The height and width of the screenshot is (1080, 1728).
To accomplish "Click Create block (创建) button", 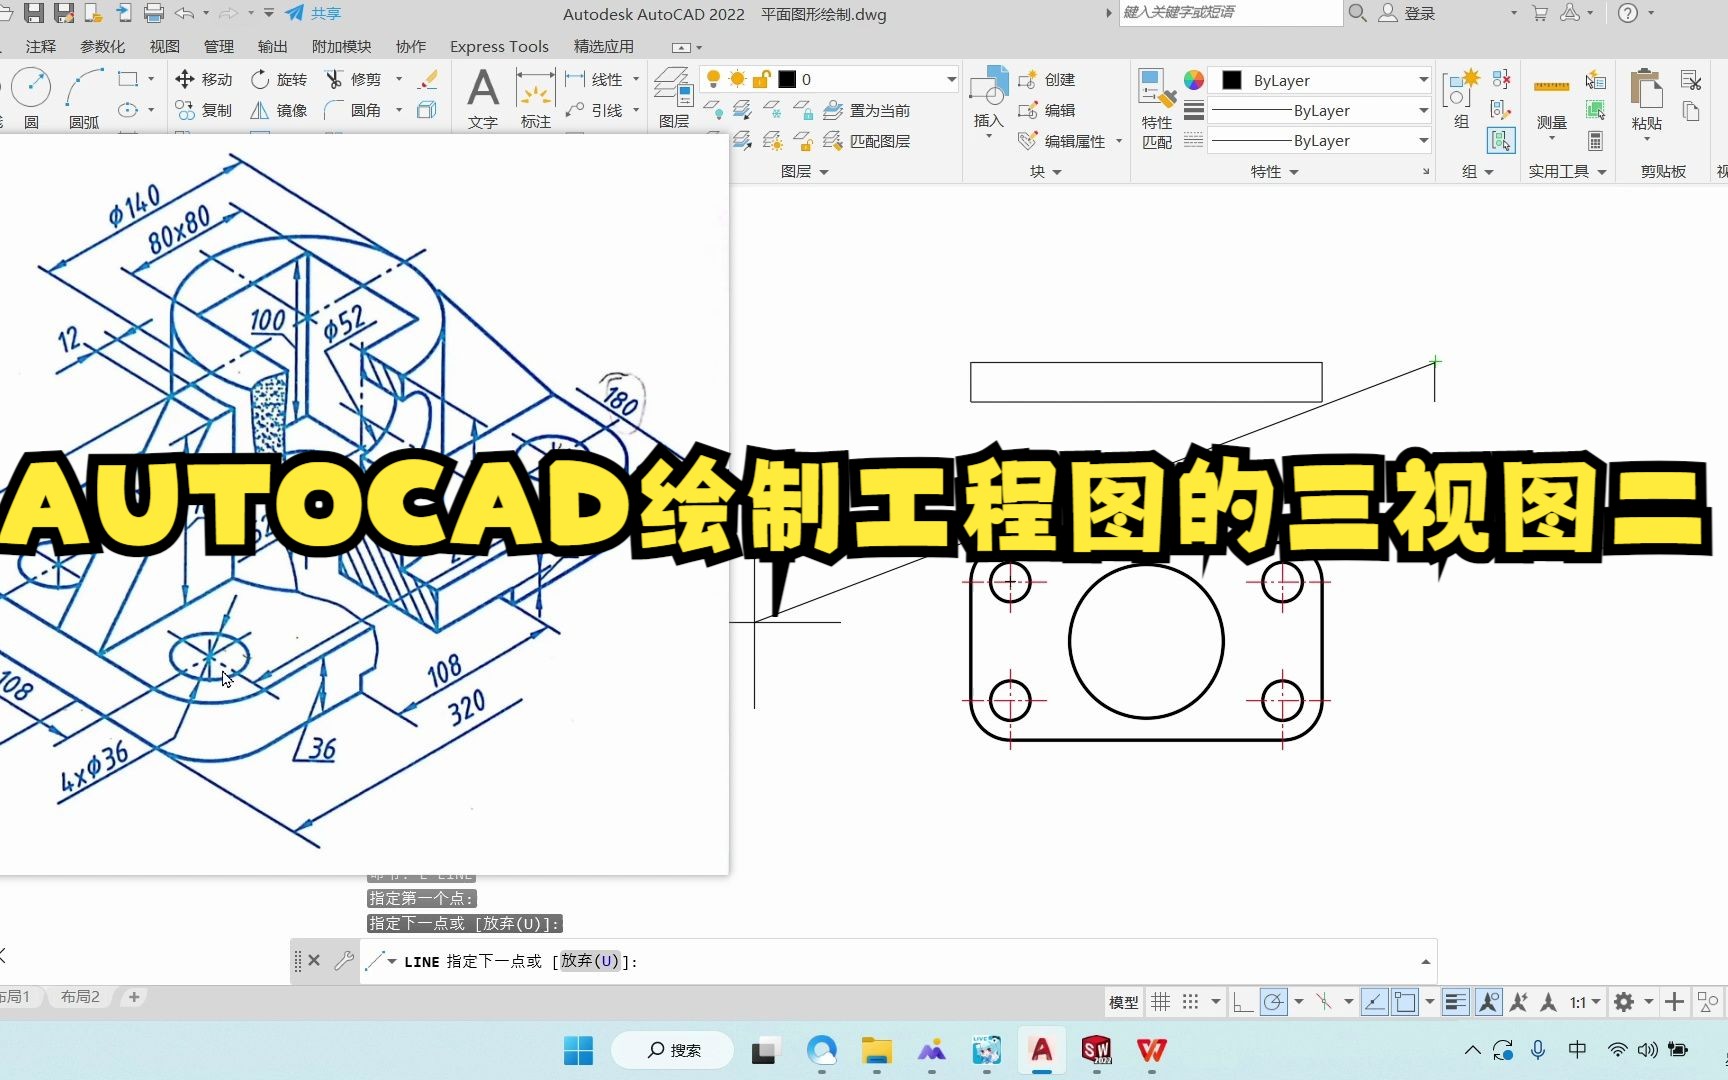I will [1046, 79].
